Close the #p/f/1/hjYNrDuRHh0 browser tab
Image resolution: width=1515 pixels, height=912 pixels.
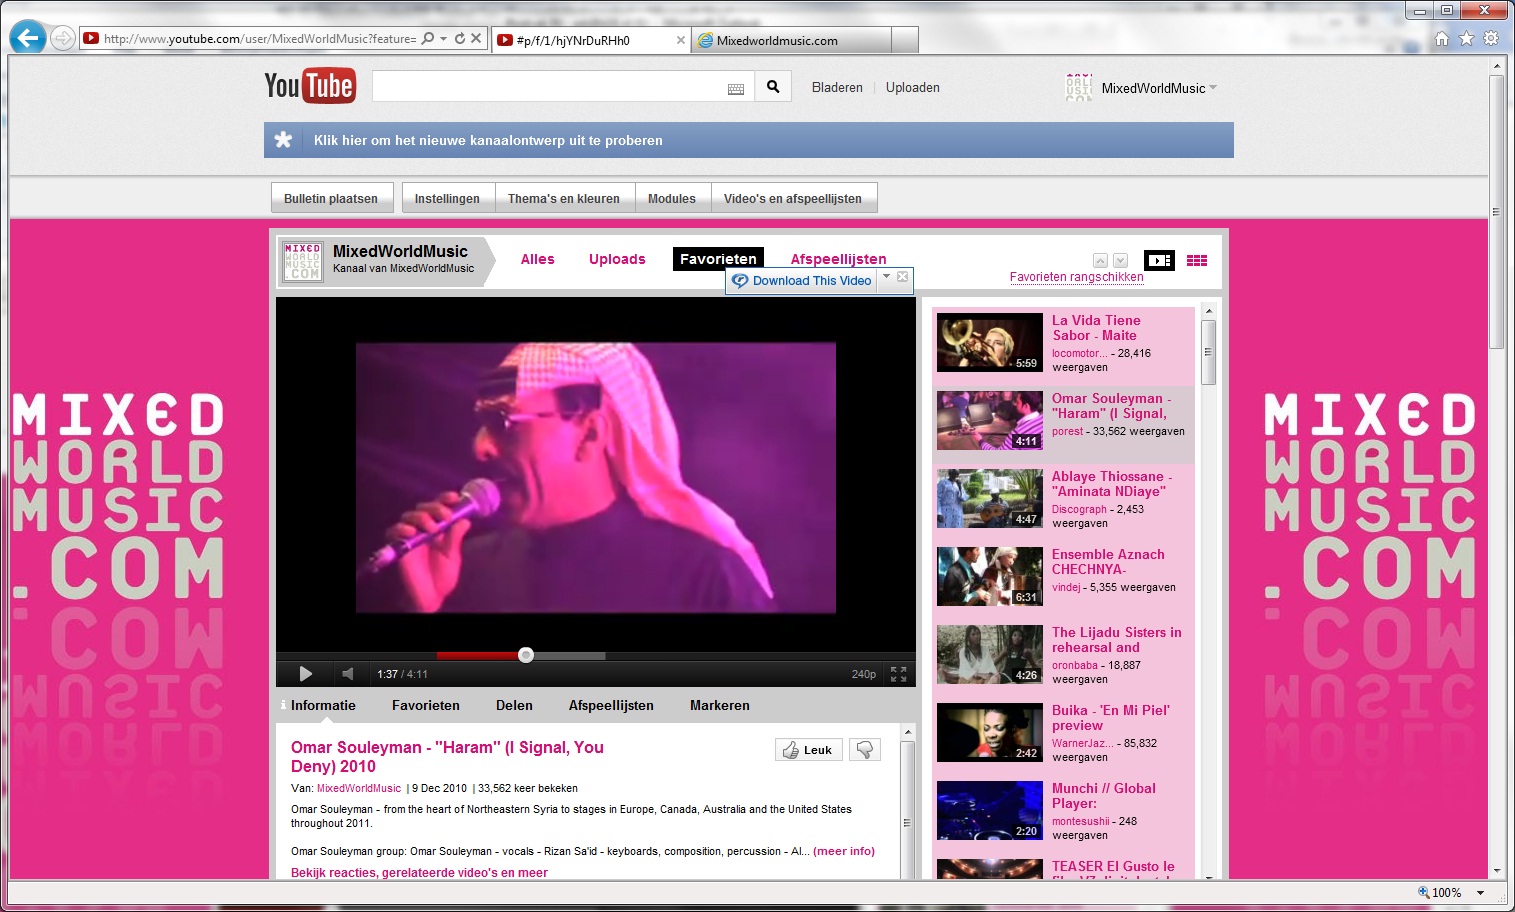tap(681, 40)
